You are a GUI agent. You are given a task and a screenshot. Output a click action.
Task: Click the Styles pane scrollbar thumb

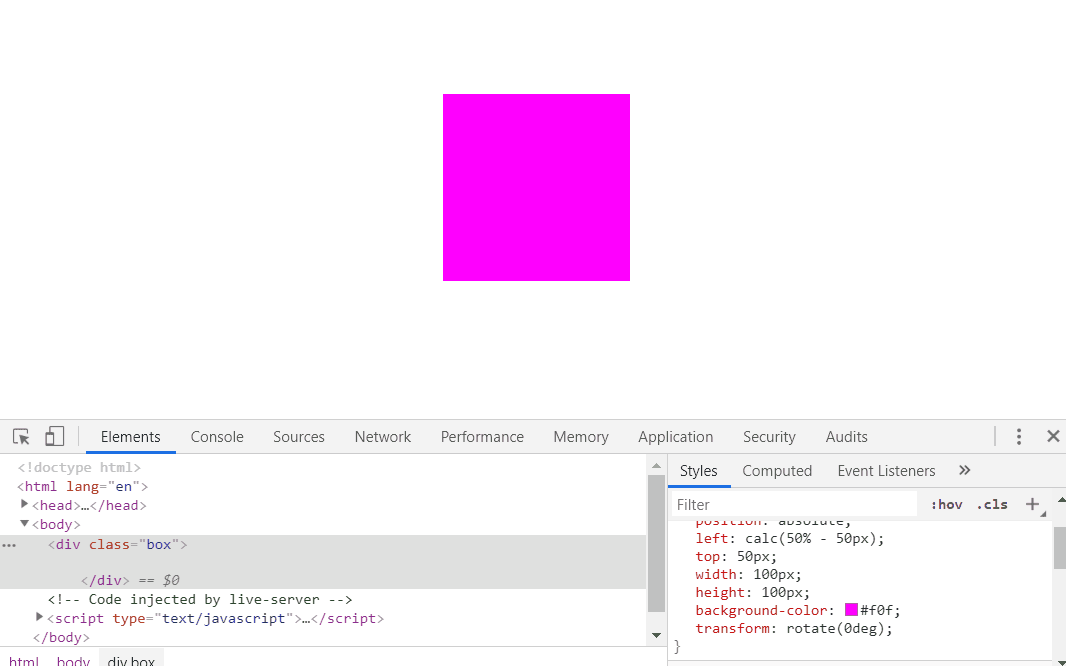pos(1060,548)
